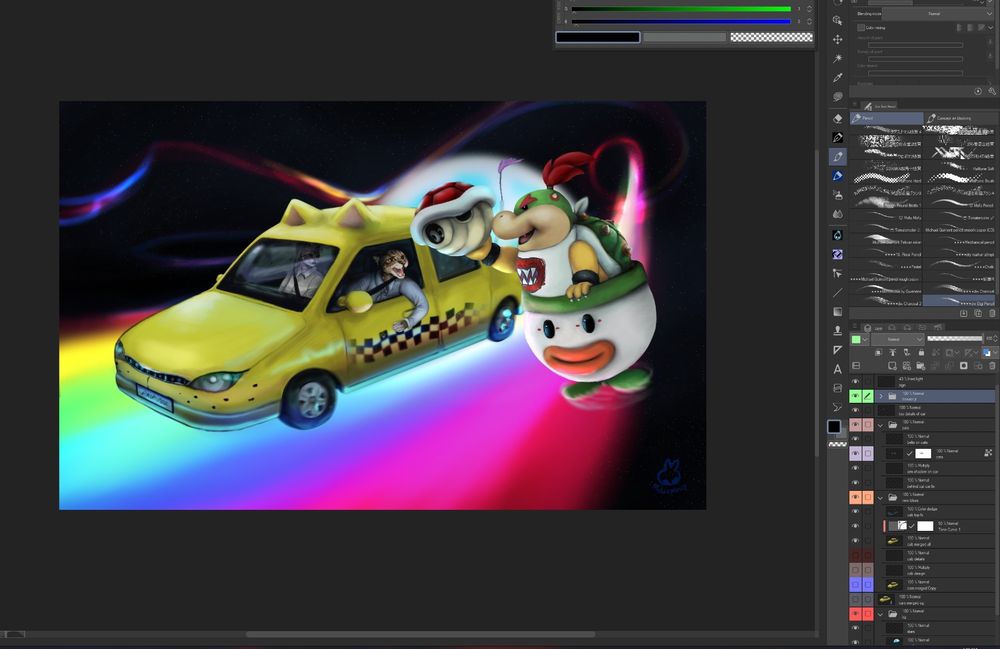
Task: Select the Blend tool with droplet icon
Action: [837, 214]
